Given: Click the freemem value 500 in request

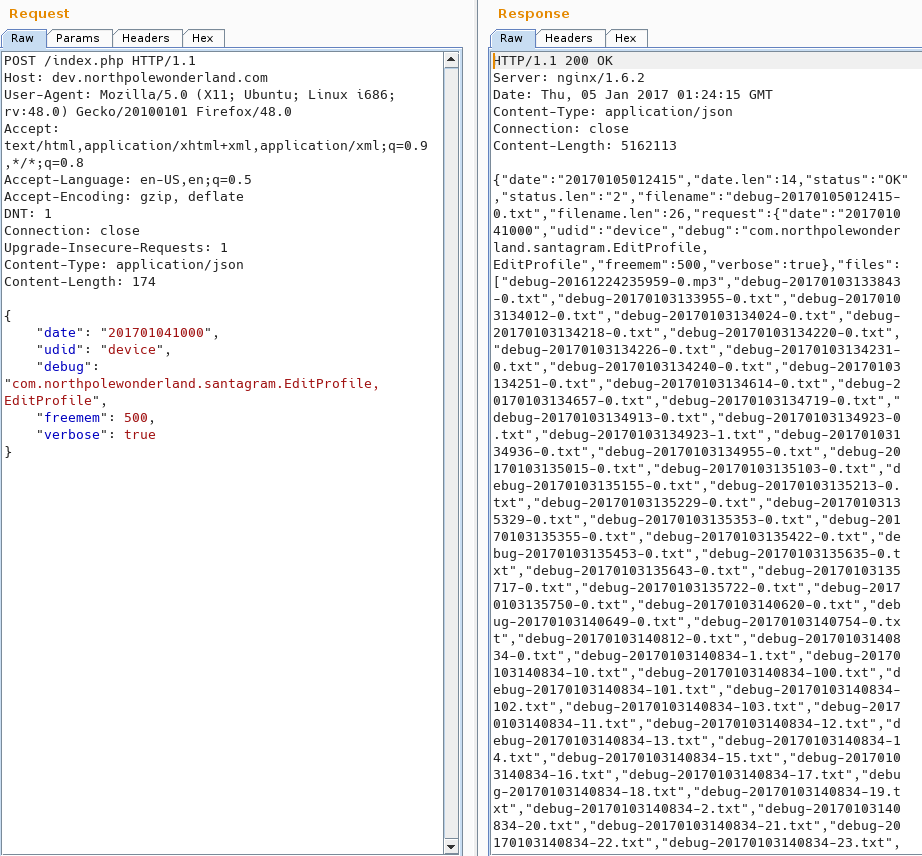Looking at the screenshot, I should 139,418.
